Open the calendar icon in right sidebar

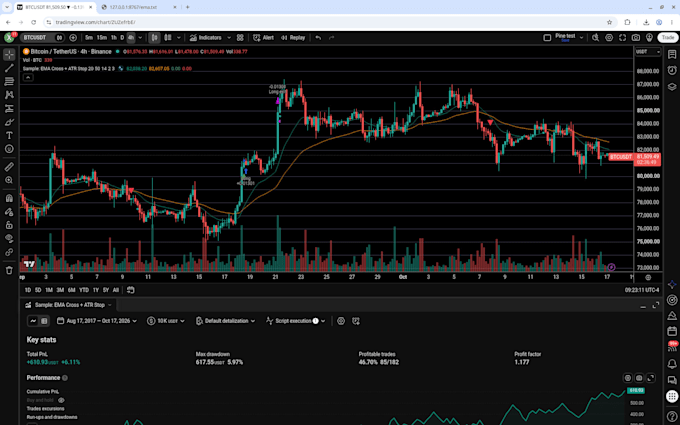[672, 331]
